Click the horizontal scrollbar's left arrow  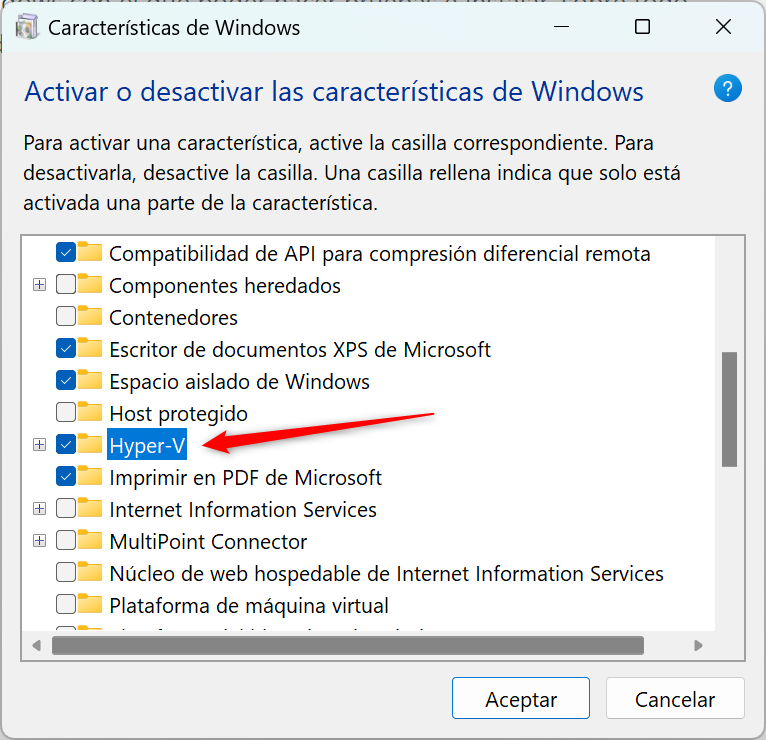(36, 645)
